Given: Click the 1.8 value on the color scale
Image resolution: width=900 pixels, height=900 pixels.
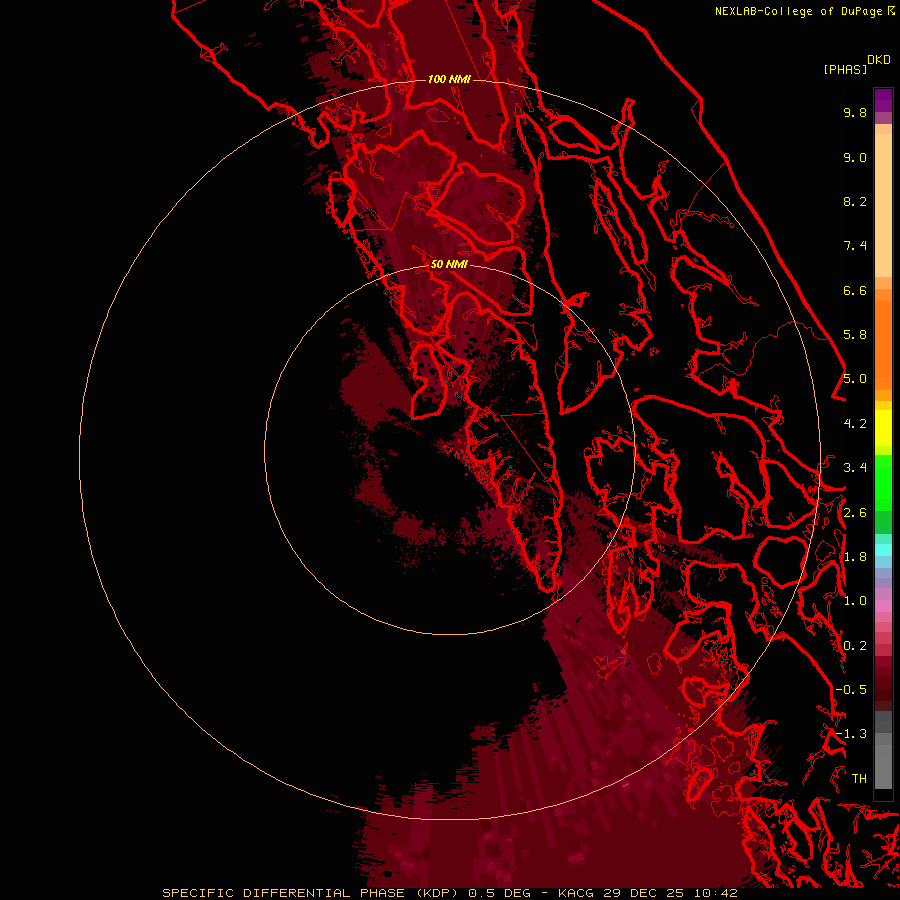Looking at the screenshot, I should click(855, 557).
